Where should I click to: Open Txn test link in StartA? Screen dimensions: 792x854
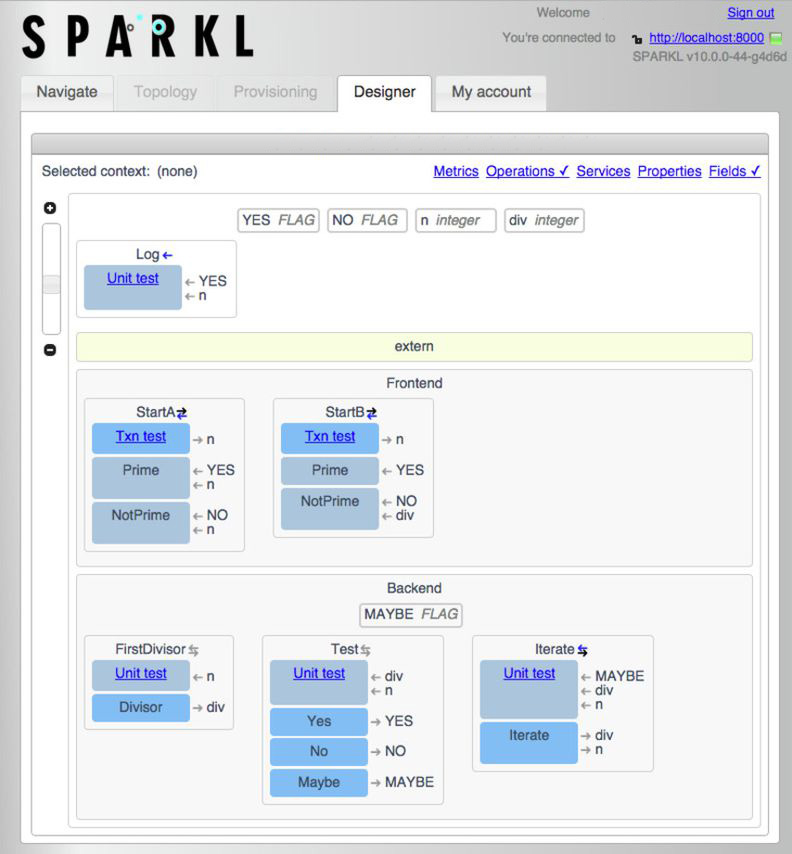click(141, 436)
